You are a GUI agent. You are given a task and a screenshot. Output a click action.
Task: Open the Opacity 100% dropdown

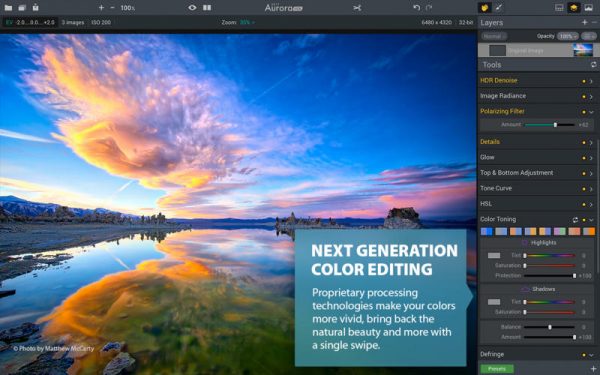[x=567, y=36]
